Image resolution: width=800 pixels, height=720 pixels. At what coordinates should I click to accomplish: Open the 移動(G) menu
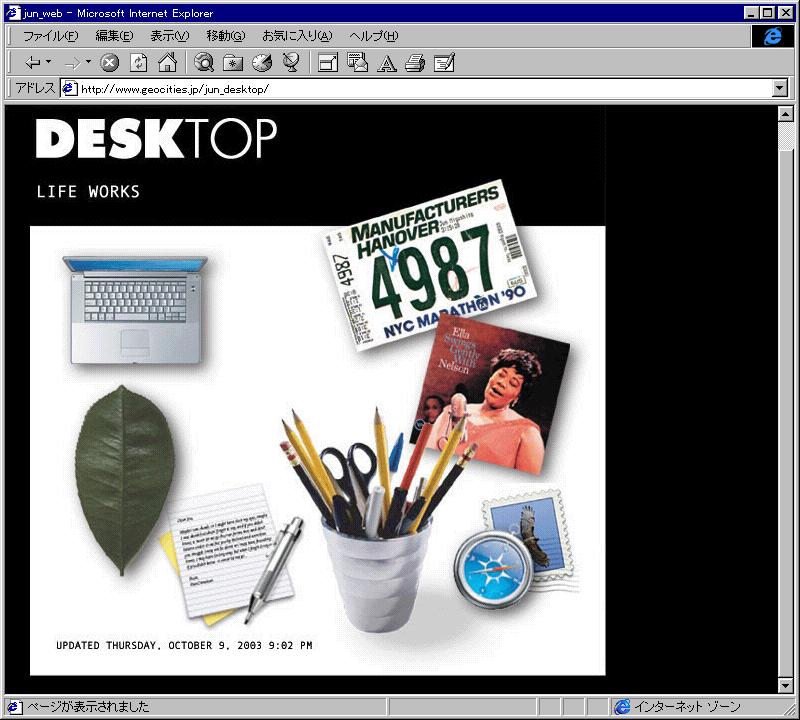[226, 36]
